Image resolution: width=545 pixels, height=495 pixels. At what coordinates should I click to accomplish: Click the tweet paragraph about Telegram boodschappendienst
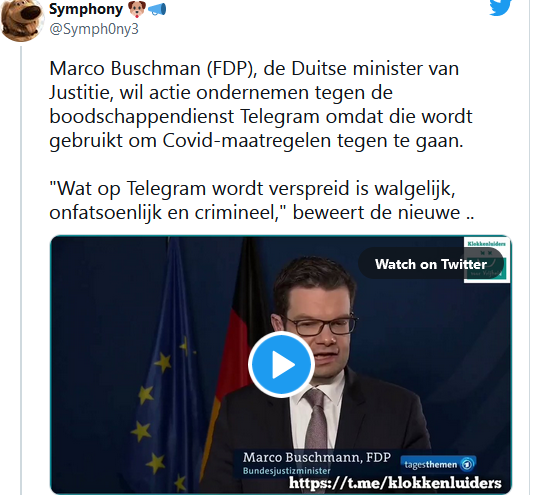click(x=261, y=104)
